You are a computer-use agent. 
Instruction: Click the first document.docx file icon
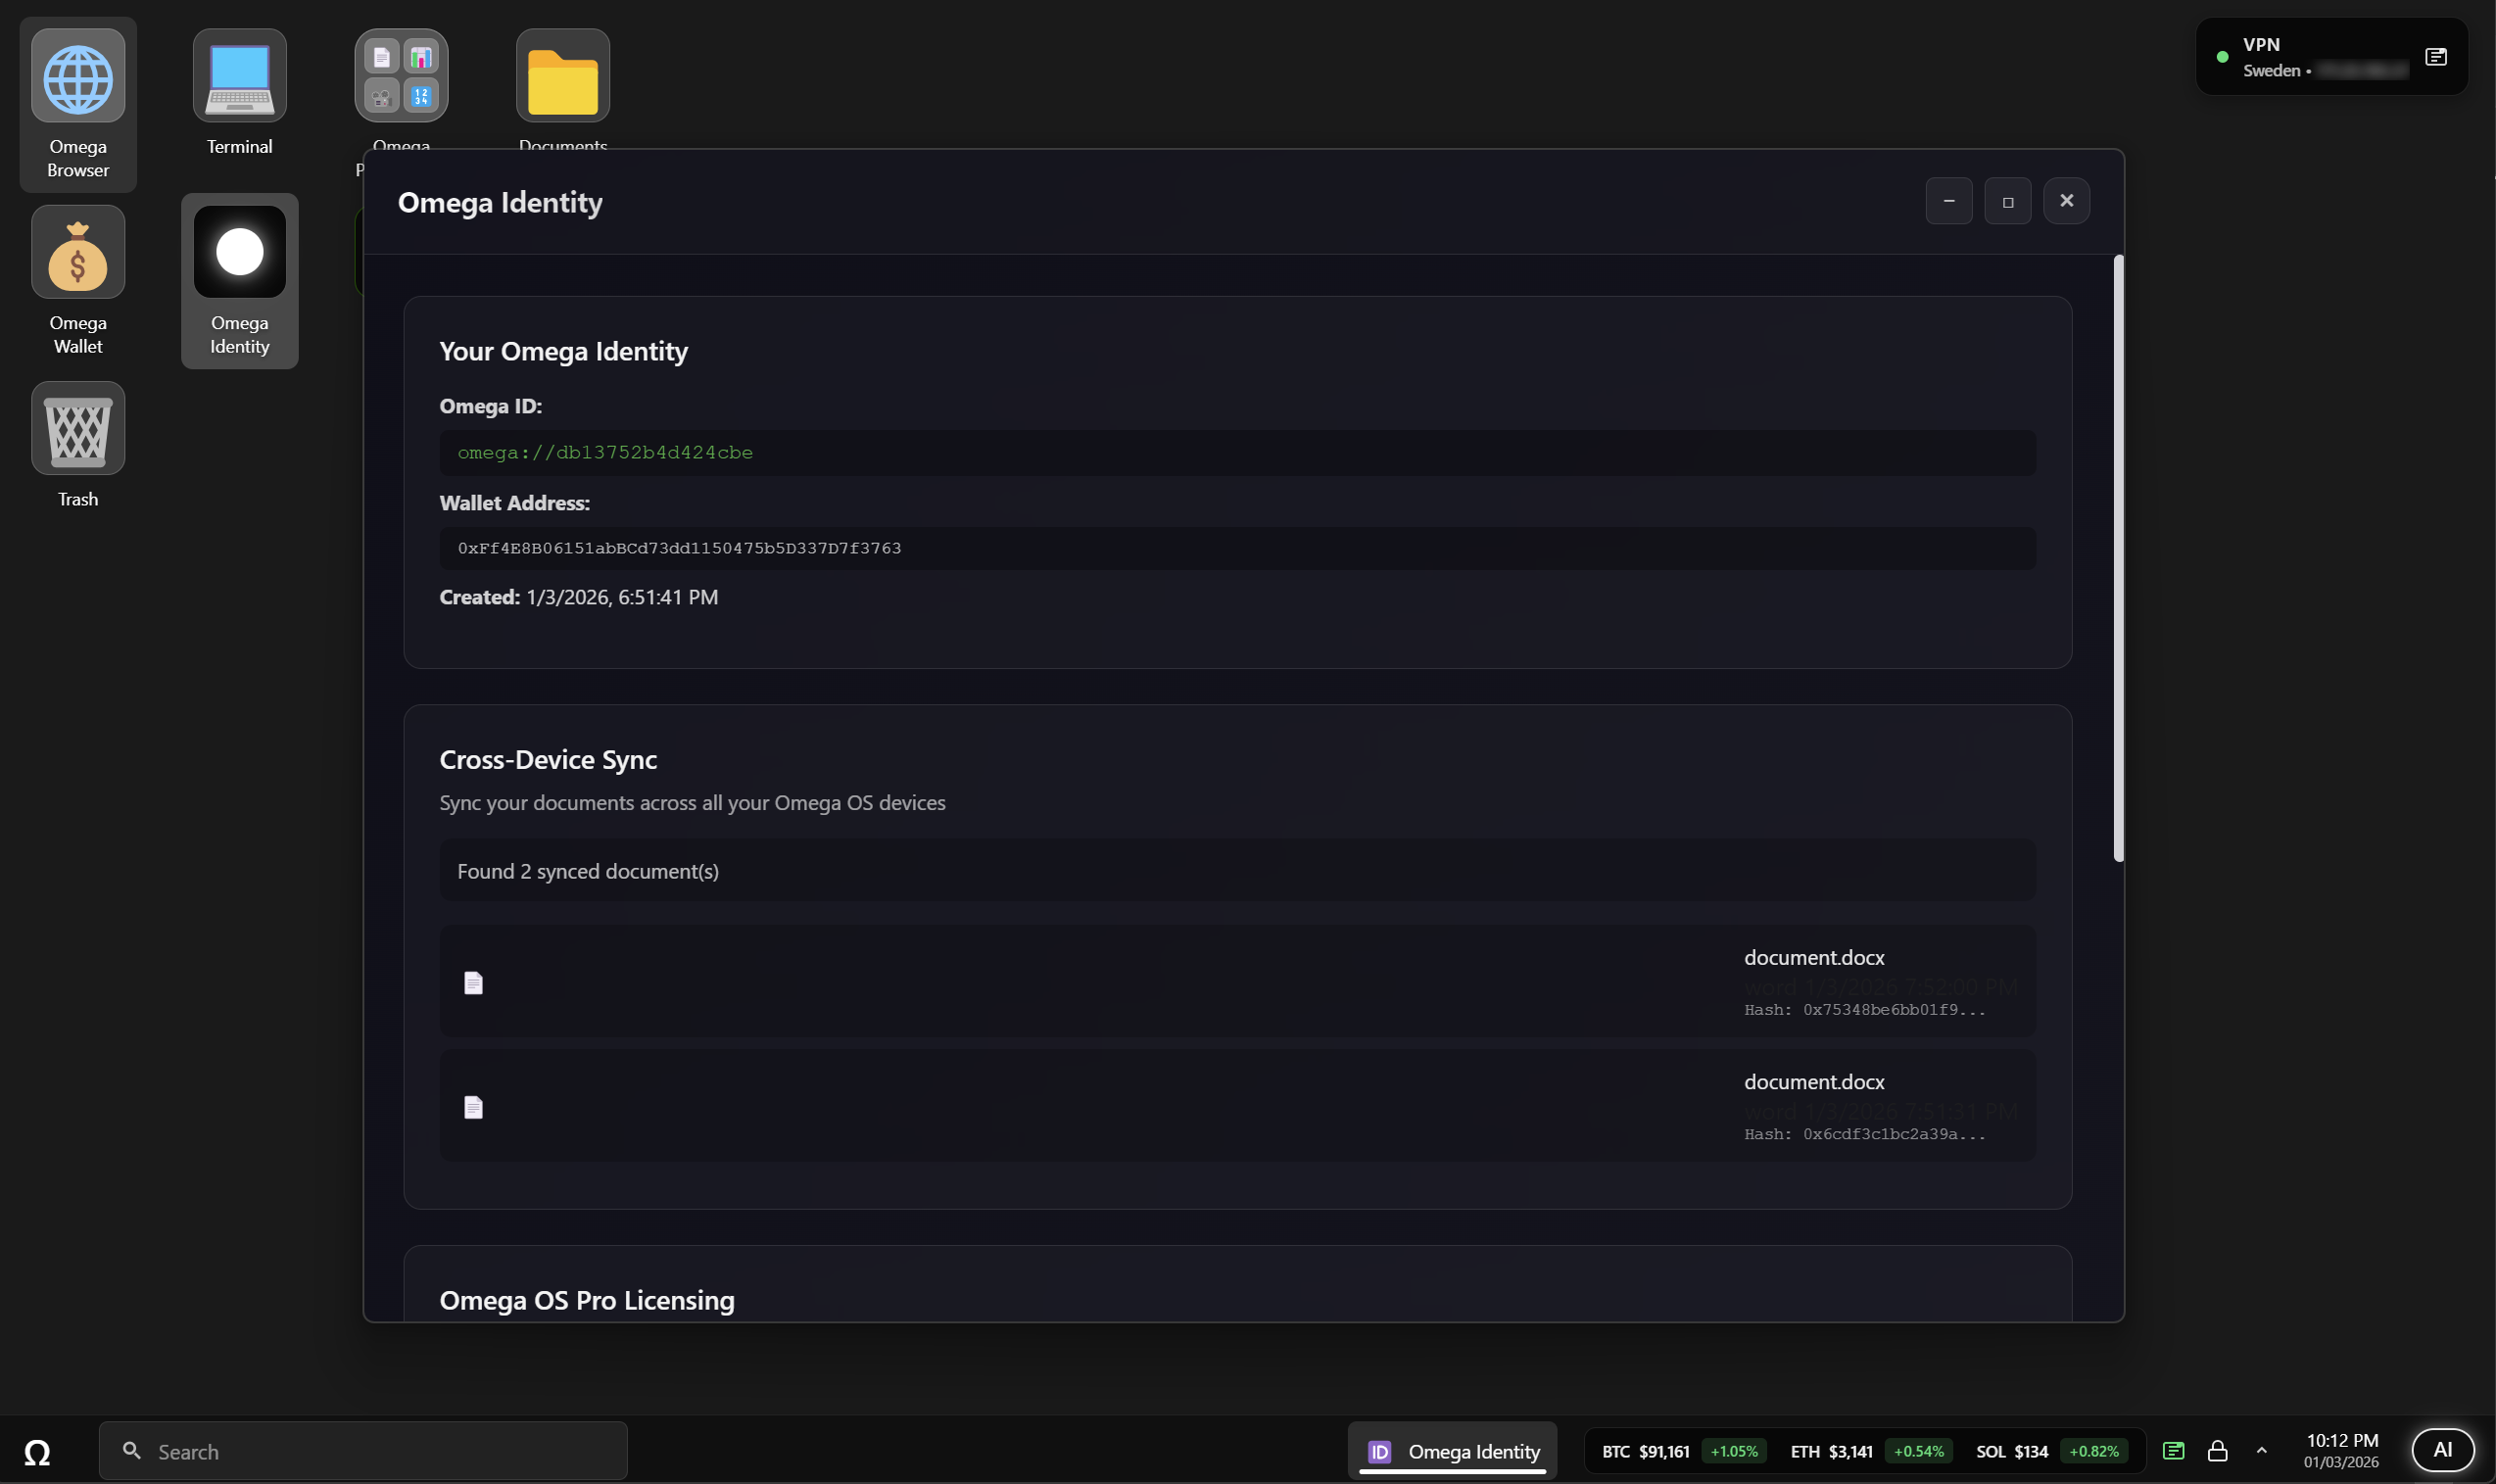point(473,982)
